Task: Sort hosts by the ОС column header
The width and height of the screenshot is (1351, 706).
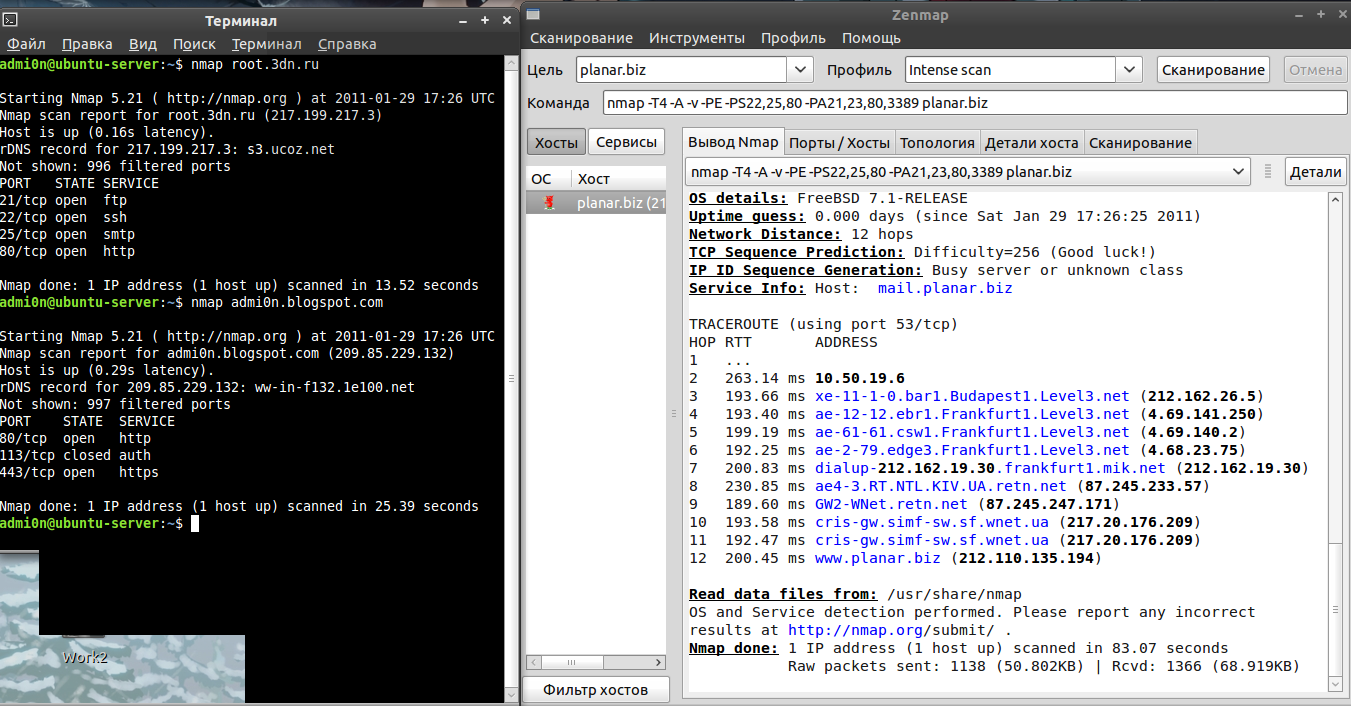Action: click(548, 179)
